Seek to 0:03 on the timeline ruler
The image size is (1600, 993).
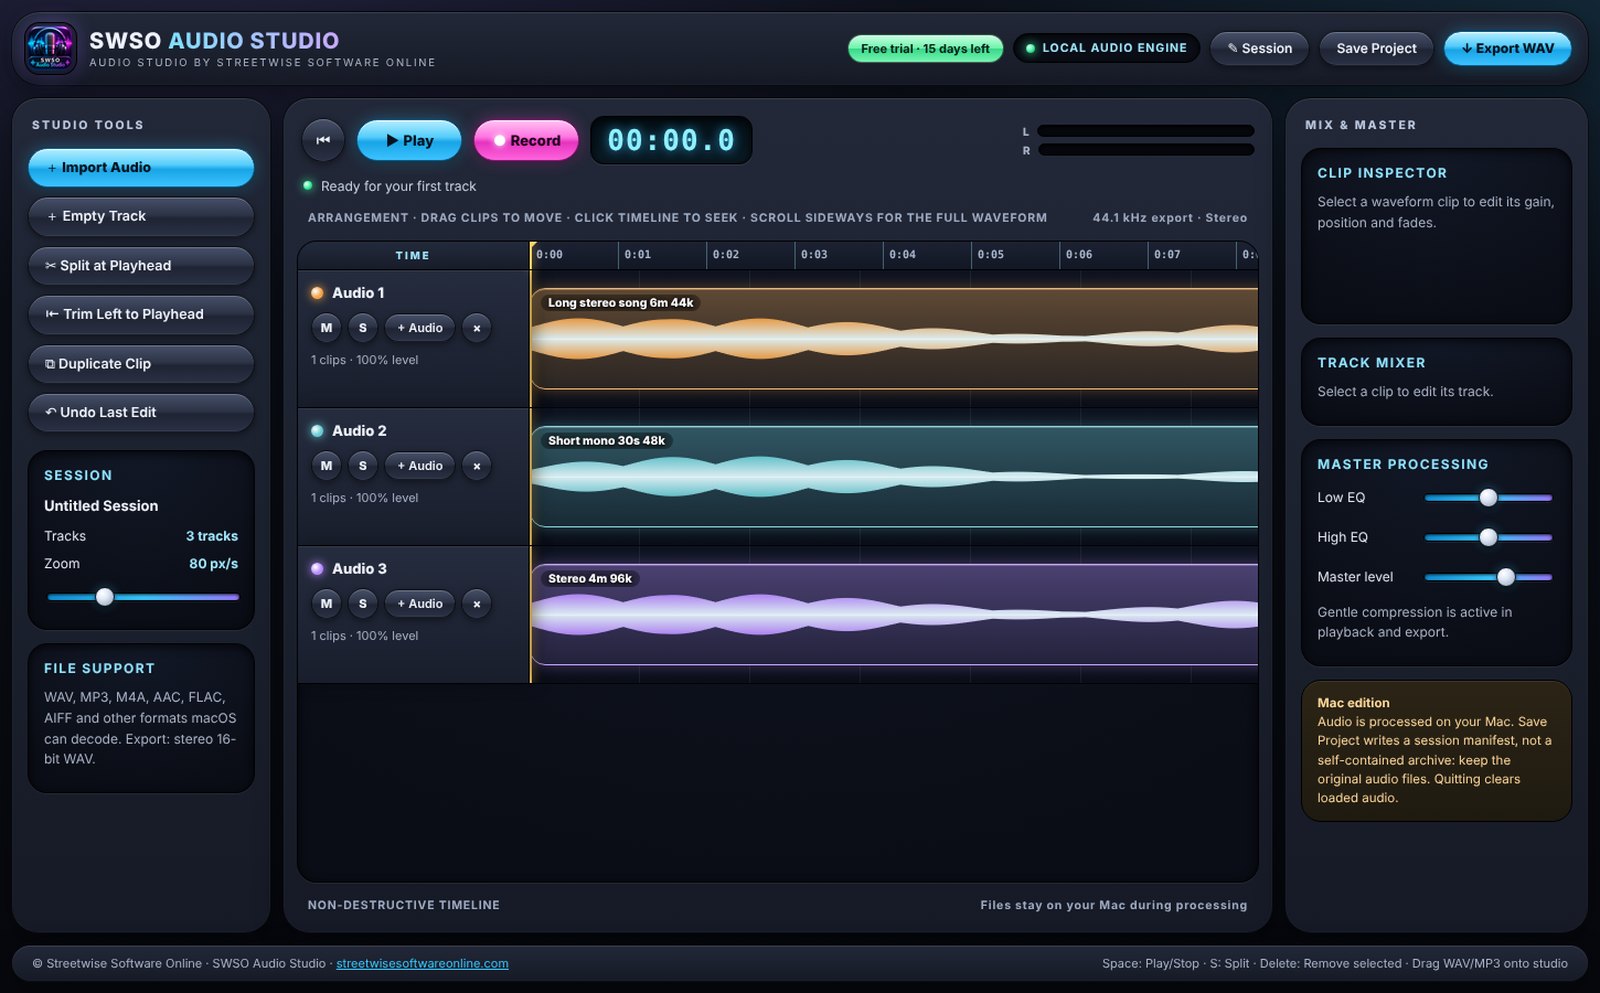pyautogui.click(x=814, y=255)
